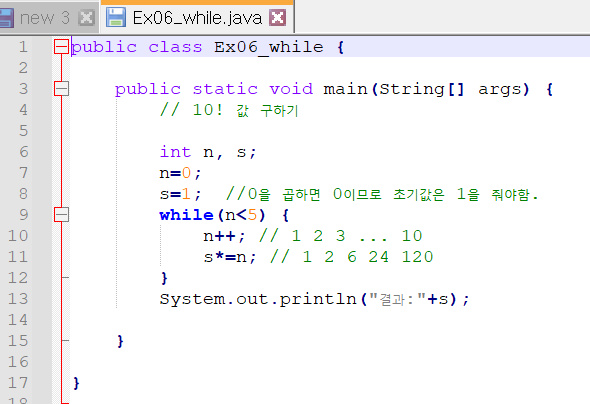
Task: Click line number 13 in the margin
Action: [x=18, y=299]
